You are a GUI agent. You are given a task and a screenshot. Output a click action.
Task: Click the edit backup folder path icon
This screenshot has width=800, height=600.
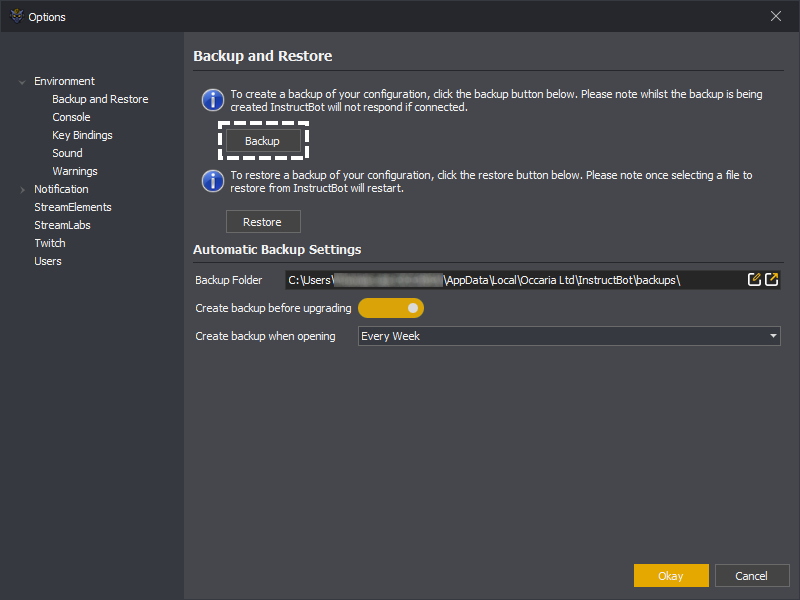pos(754,279)
